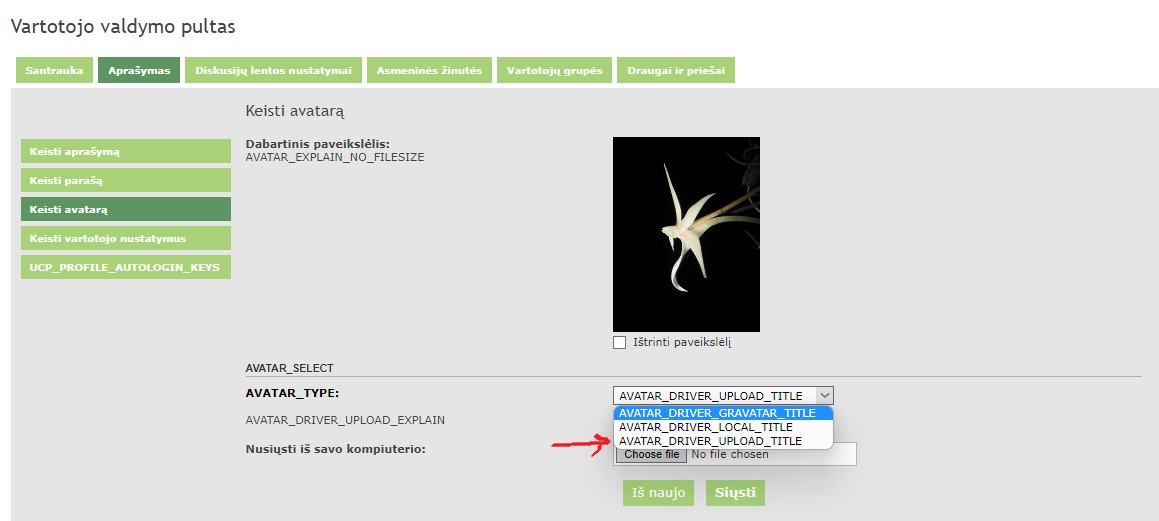The height and width of the screenshot is (521, 1159).
Task: Click the Vartotojo valdymo pultas title
Action: (123, 27)
